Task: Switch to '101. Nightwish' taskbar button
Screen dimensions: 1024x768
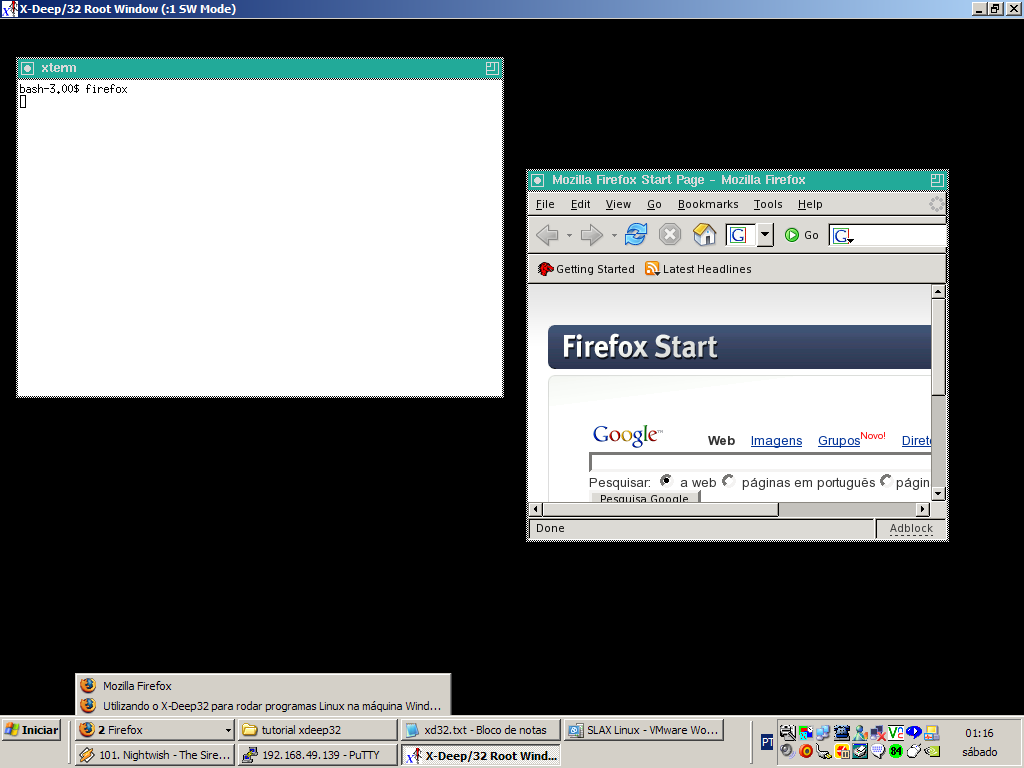Action: [x=155, y=755]
